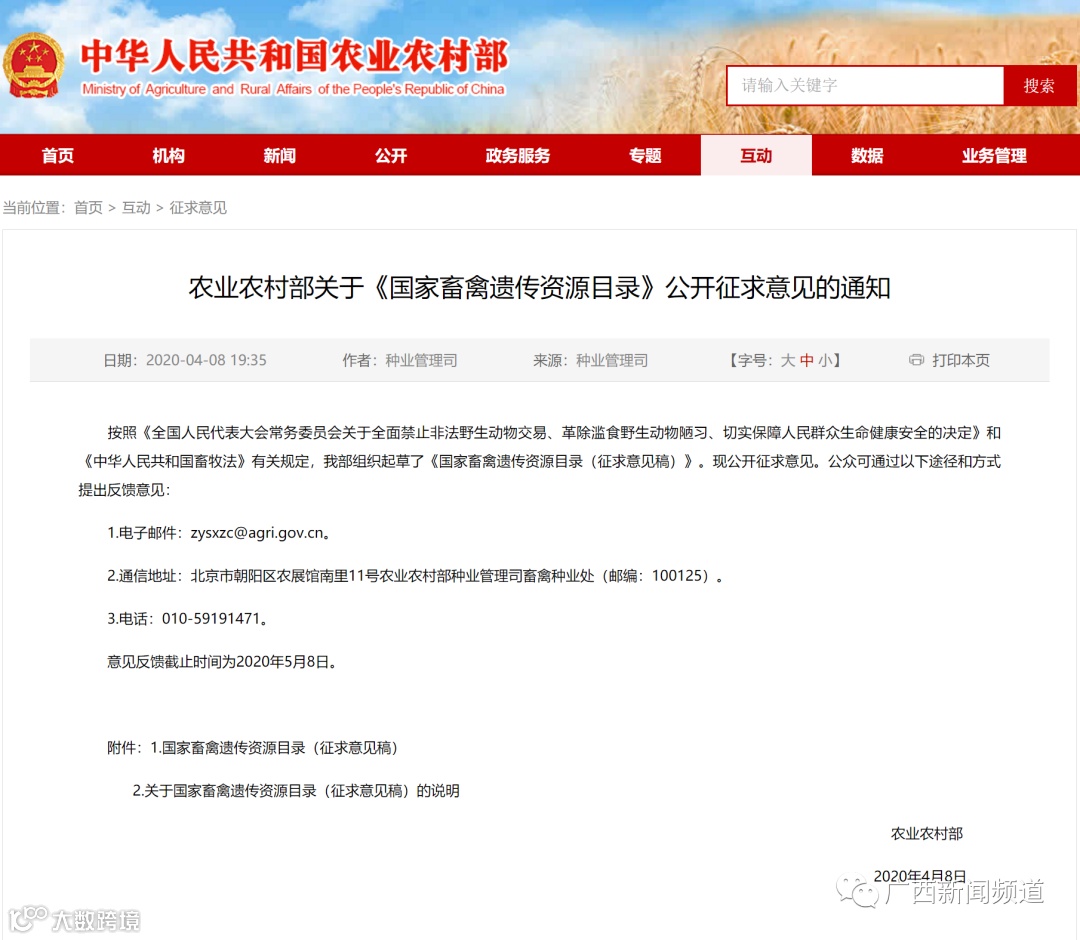Image resolution: width=1080 pixels, height=940 pixels.
Task: Click the national emblem logo
Action: tap(33, 66)
